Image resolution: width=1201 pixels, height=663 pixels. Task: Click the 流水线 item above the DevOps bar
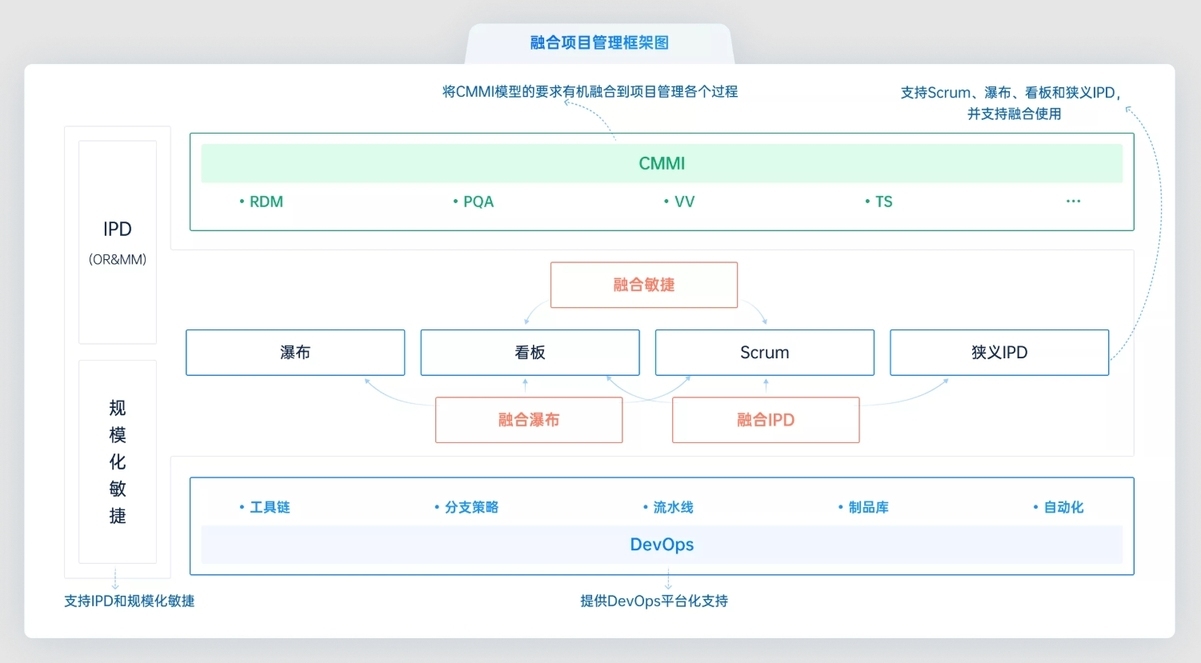(667, 507)
